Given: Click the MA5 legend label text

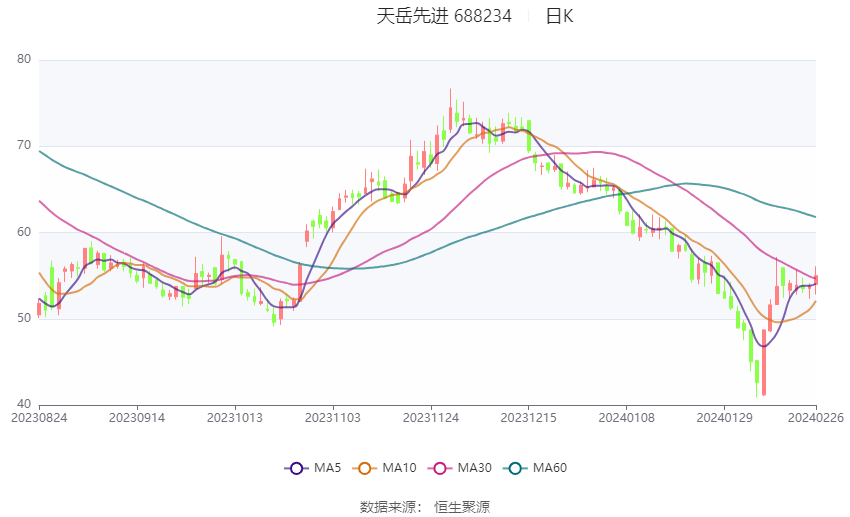Looking at the screenshot, I should (x=327, y=468).
